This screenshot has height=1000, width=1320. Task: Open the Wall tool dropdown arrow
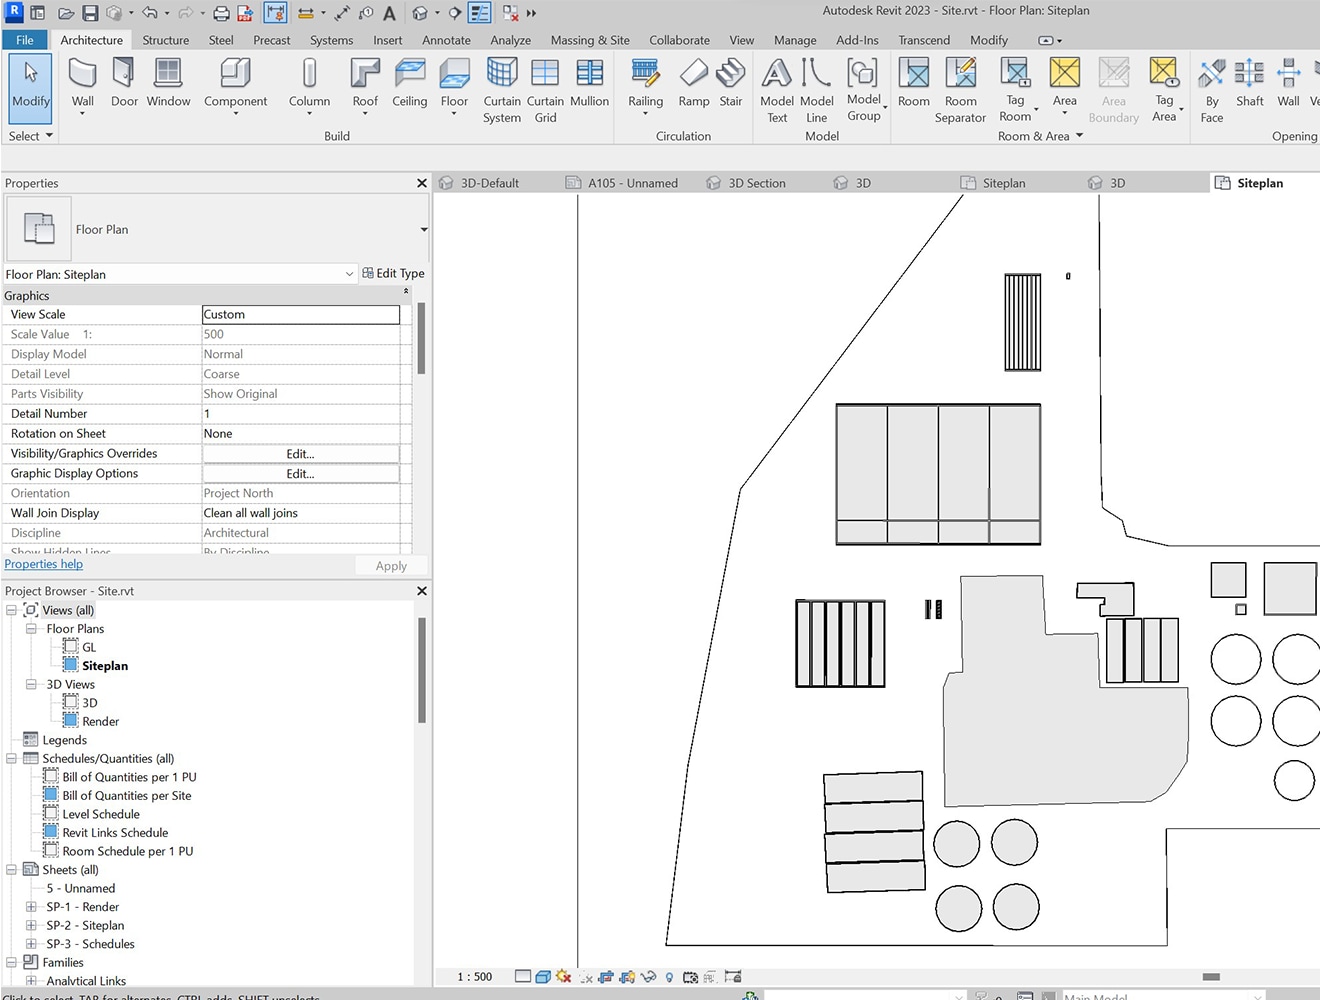pos(82,113)
